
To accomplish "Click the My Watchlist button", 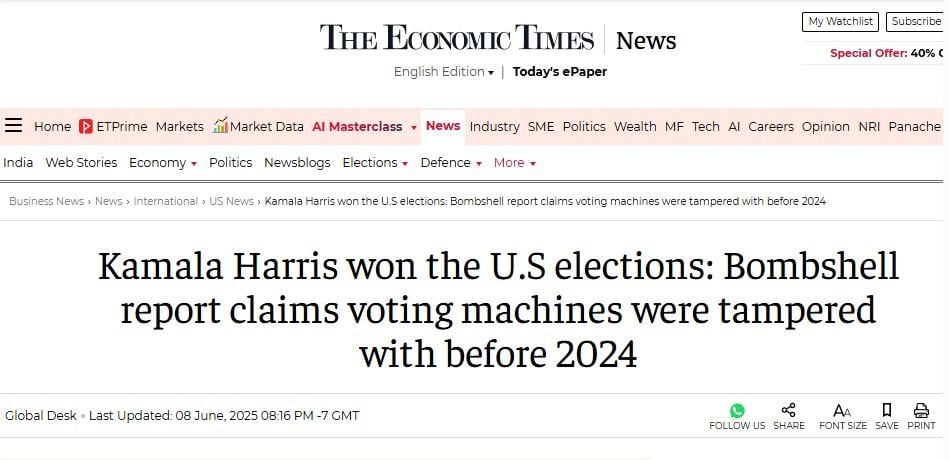I will 841,21.
